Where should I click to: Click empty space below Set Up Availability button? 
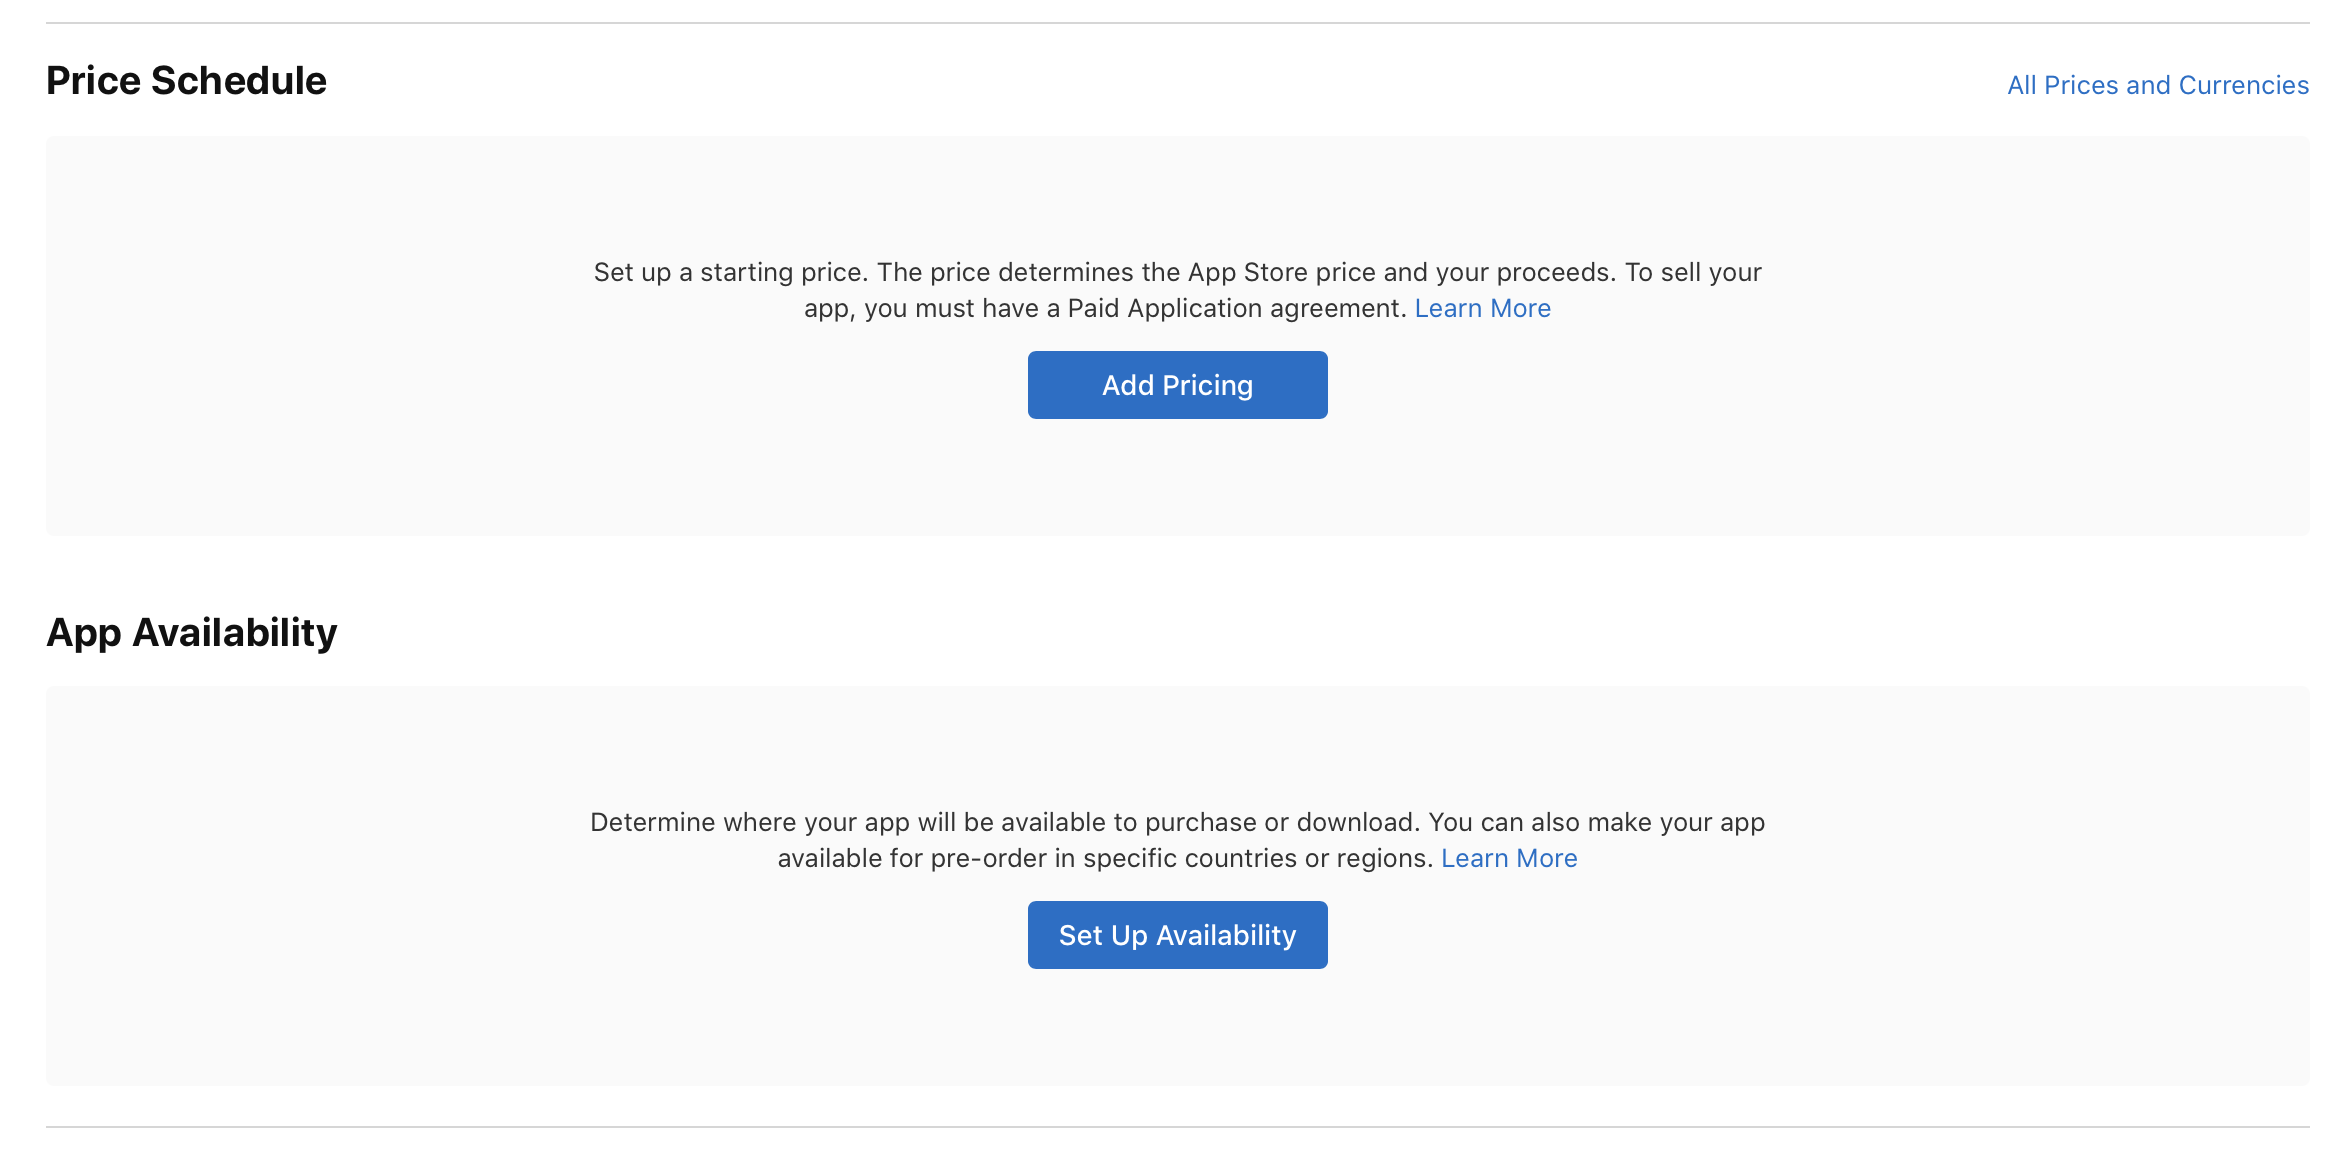point(1177,1030)
